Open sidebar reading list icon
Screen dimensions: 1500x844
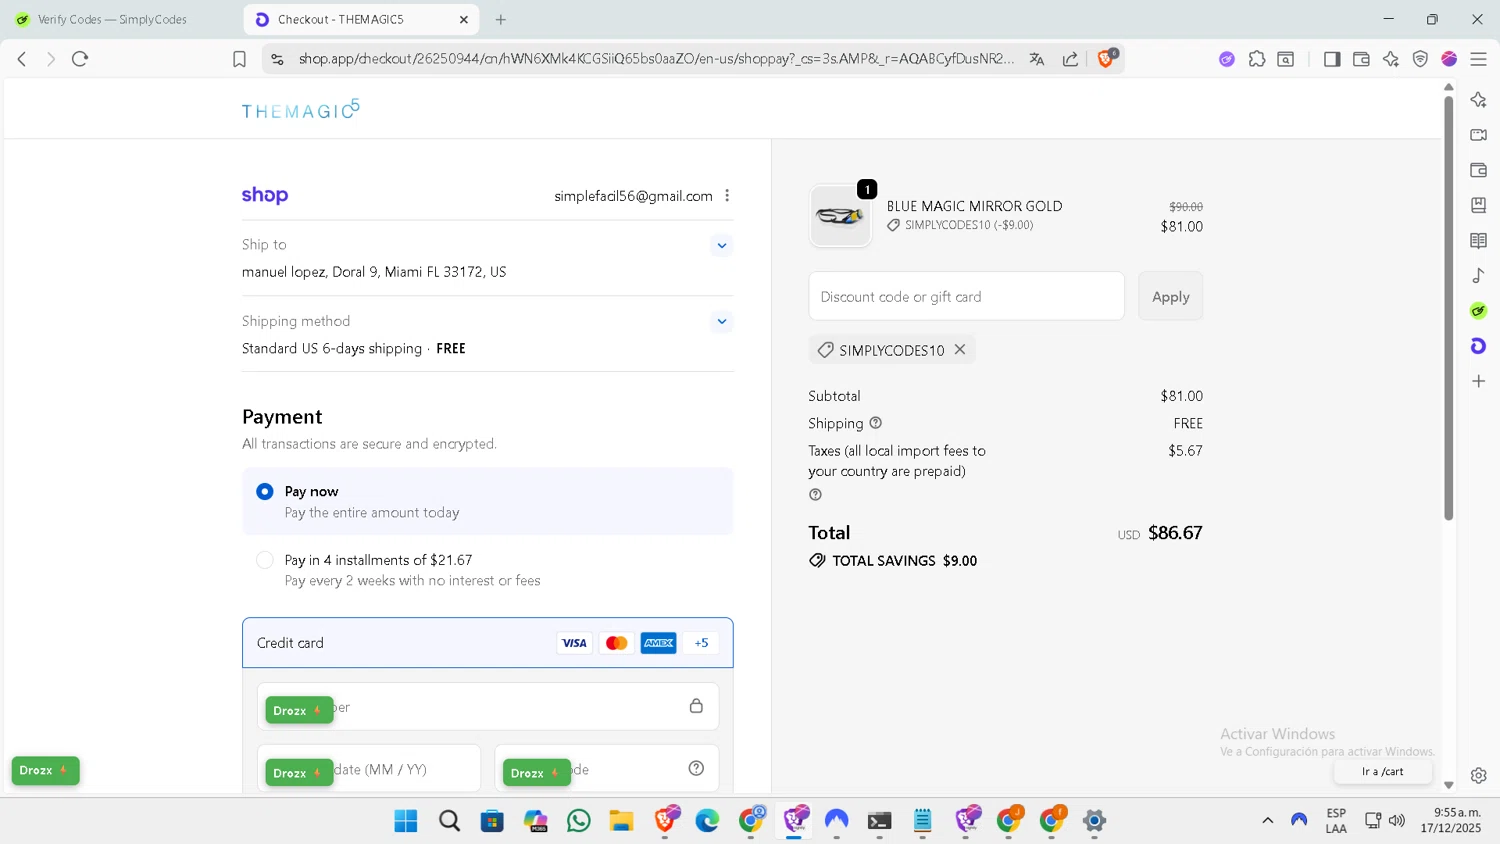[x=1479, y=241]
